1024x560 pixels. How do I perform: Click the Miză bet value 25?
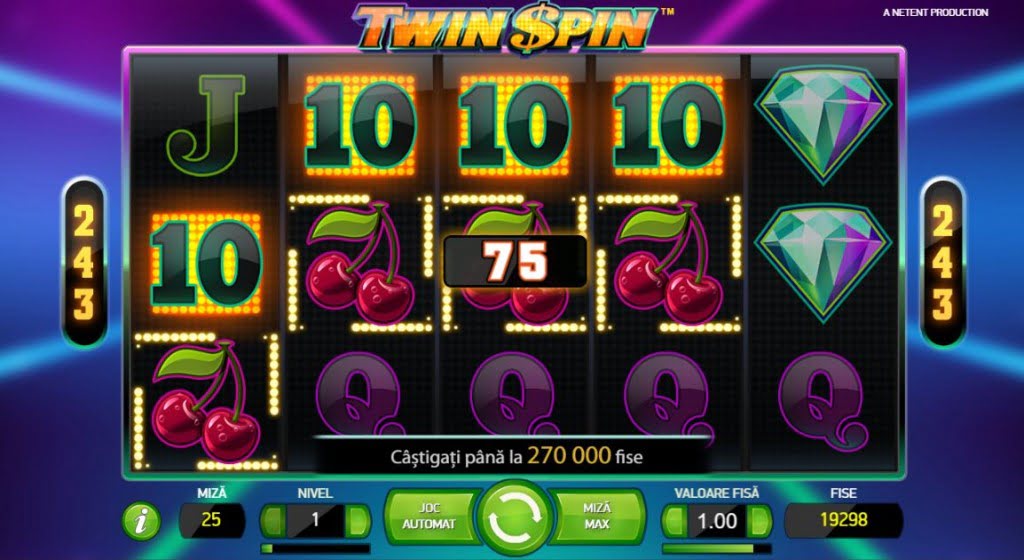point(212,520)
